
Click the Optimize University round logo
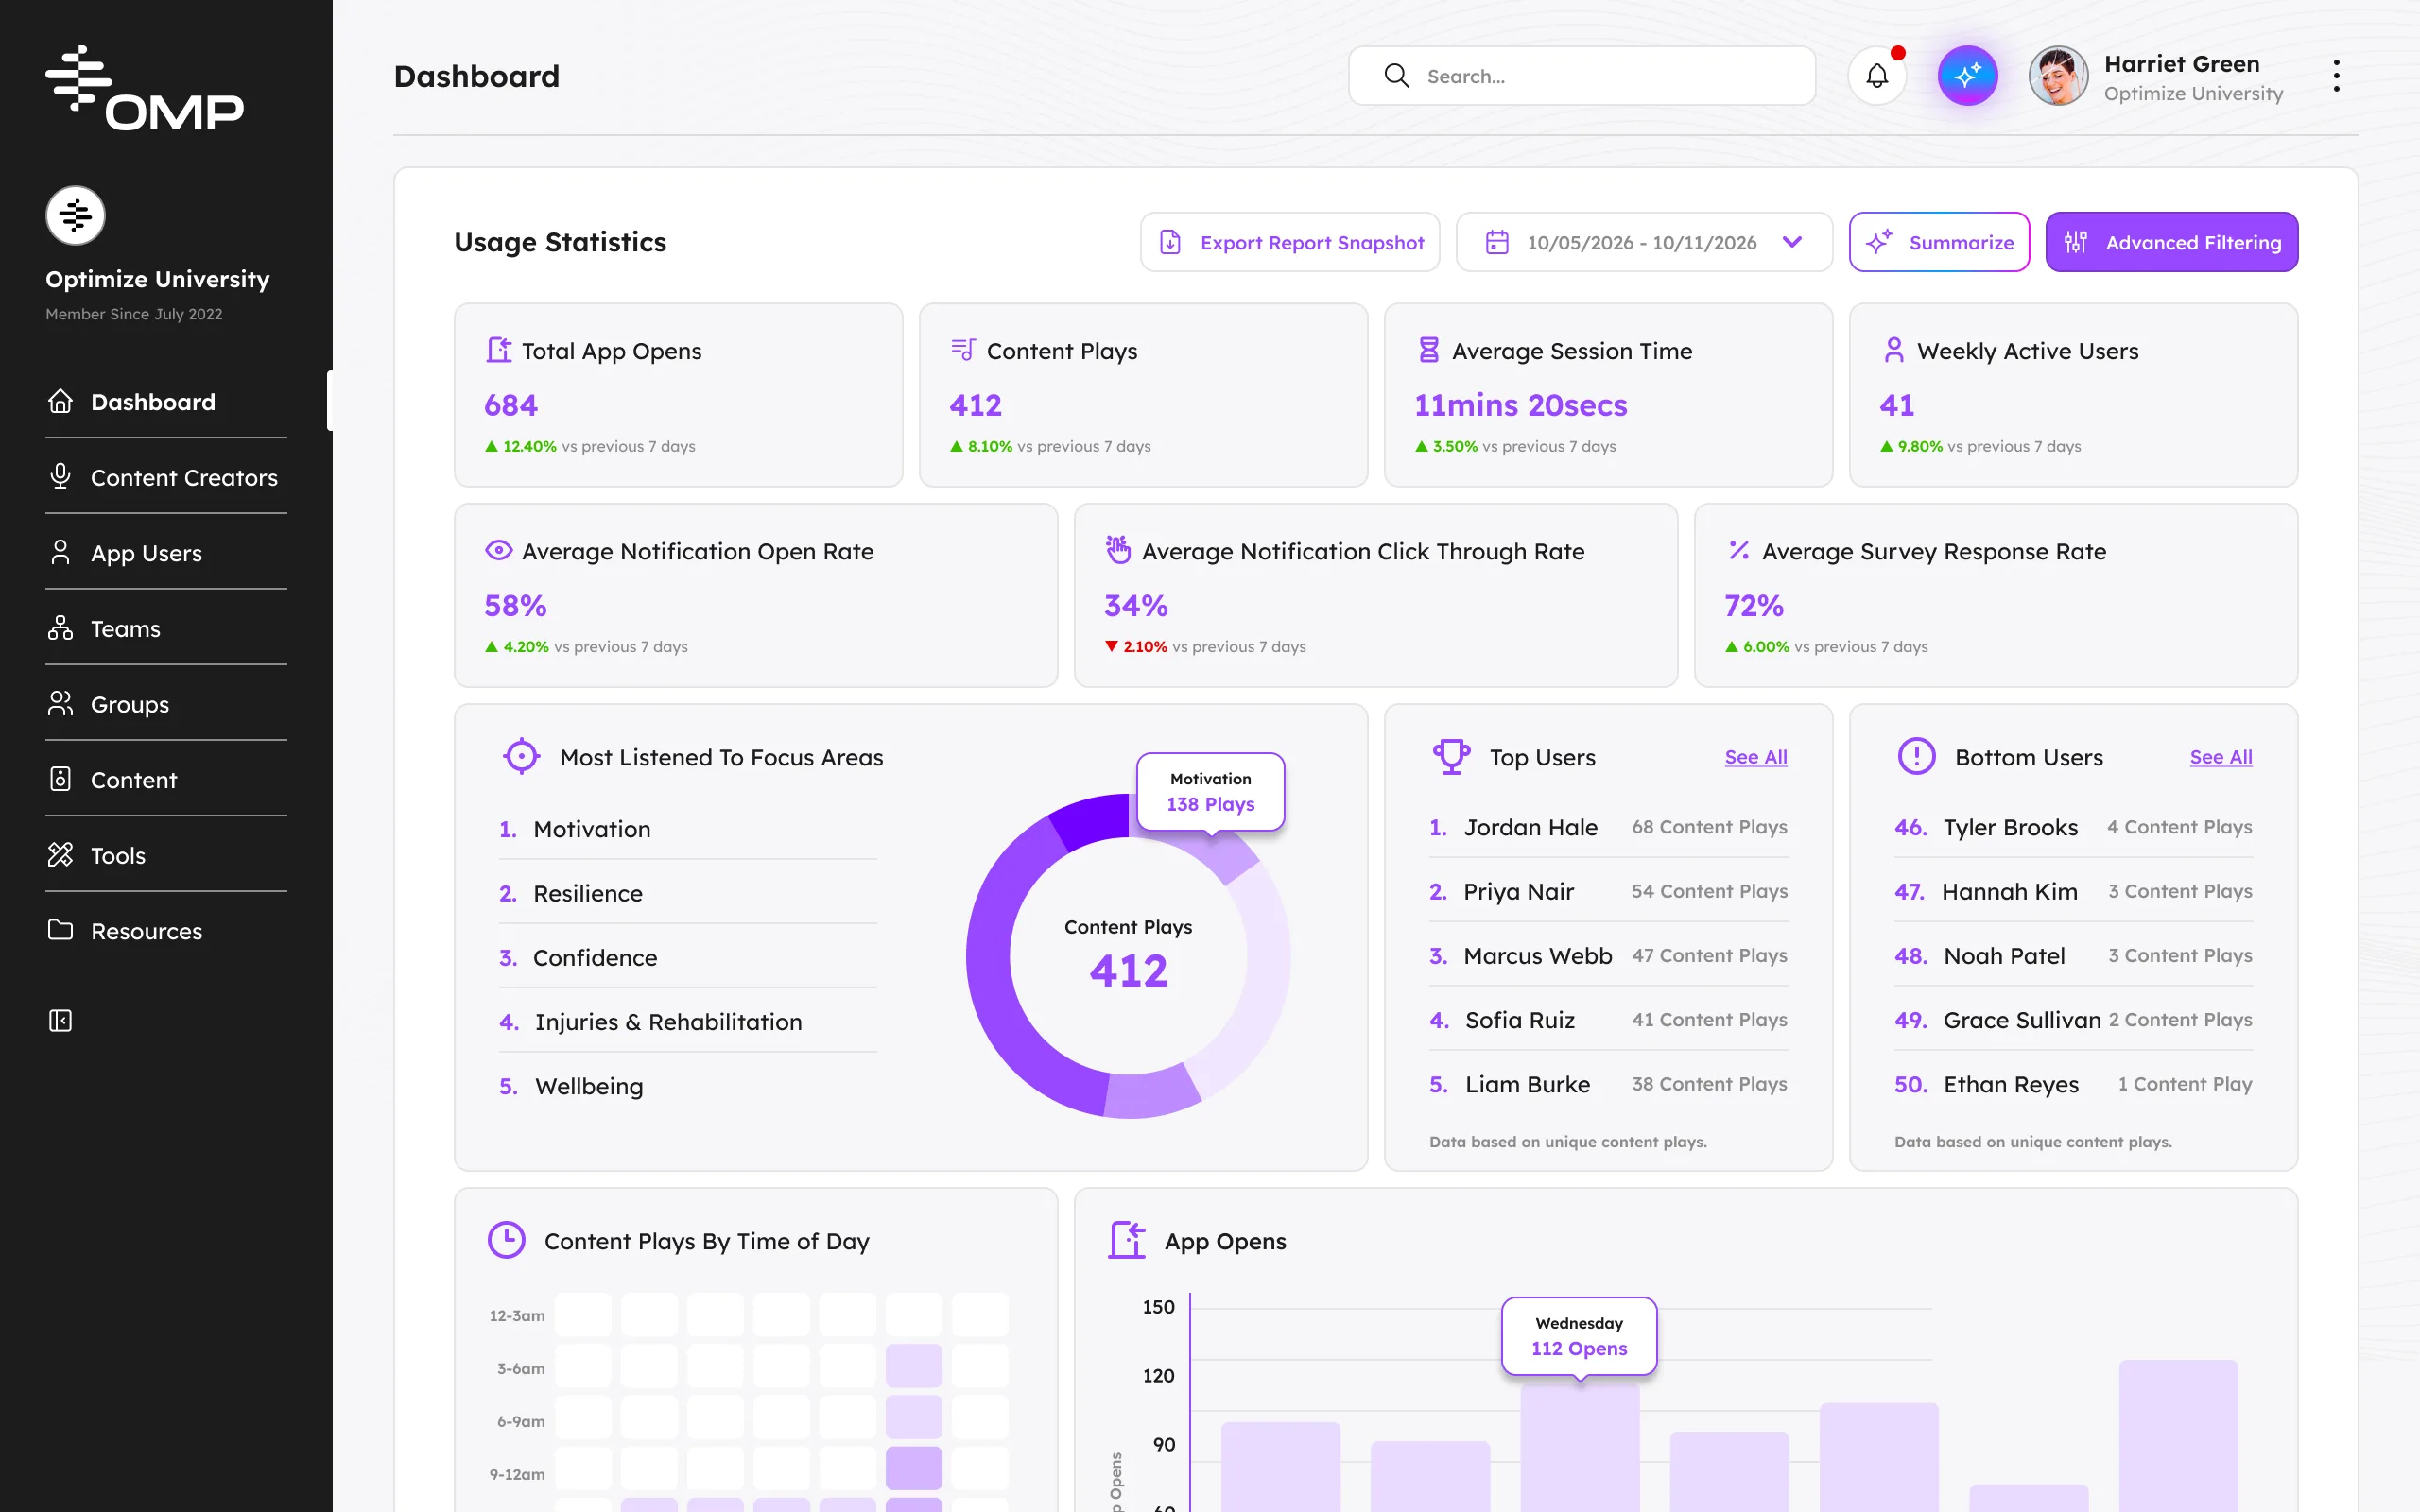[x=75, y=215]
